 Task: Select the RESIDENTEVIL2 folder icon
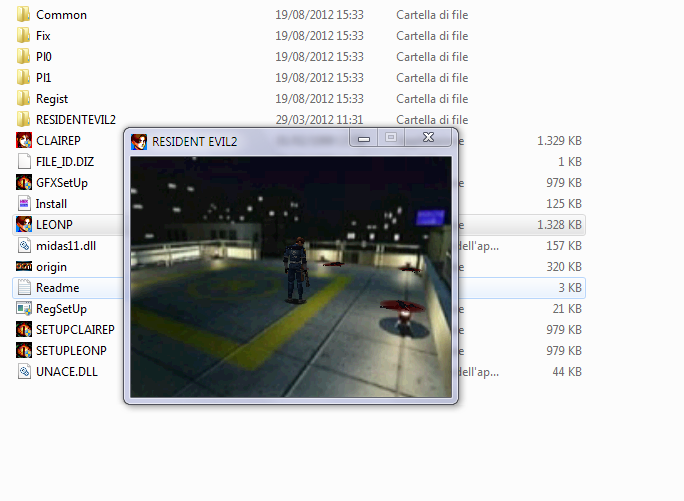pos(24,120)
